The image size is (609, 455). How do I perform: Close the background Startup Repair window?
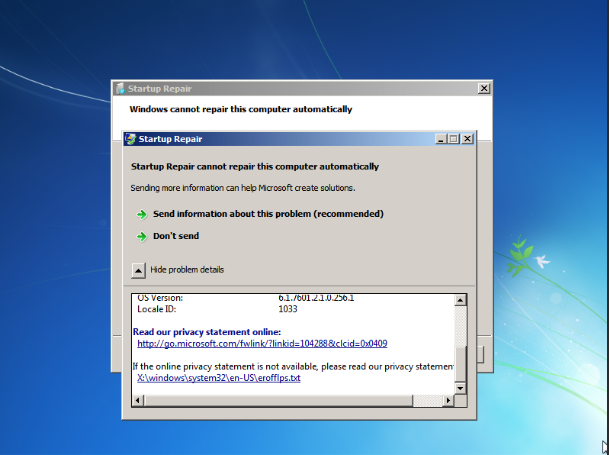tap(484, 89)
